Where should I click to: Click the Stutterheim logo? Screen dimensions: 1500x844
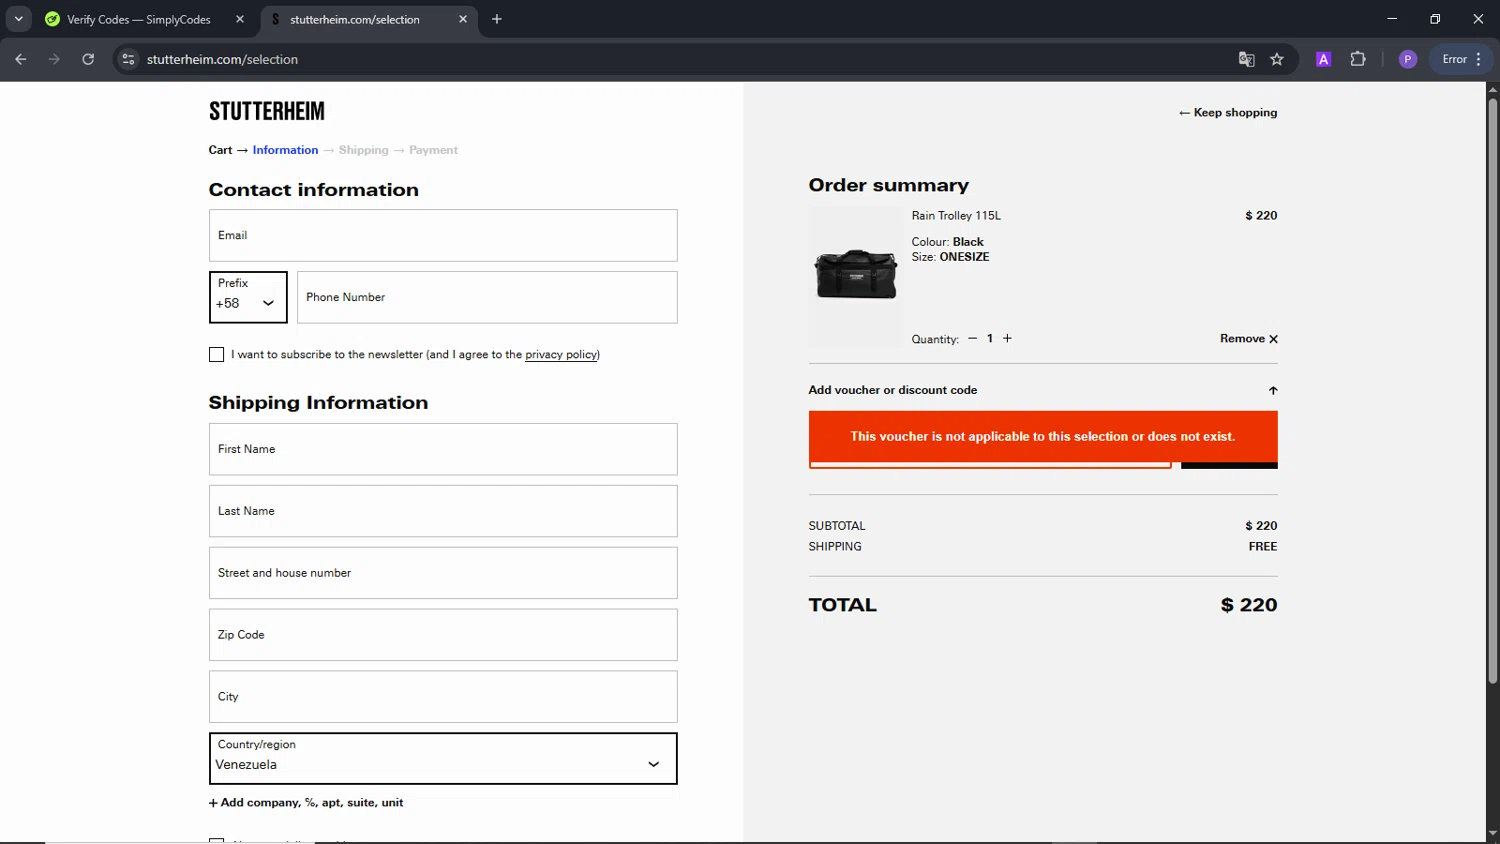pyautogui.click(x=267, y=111)
